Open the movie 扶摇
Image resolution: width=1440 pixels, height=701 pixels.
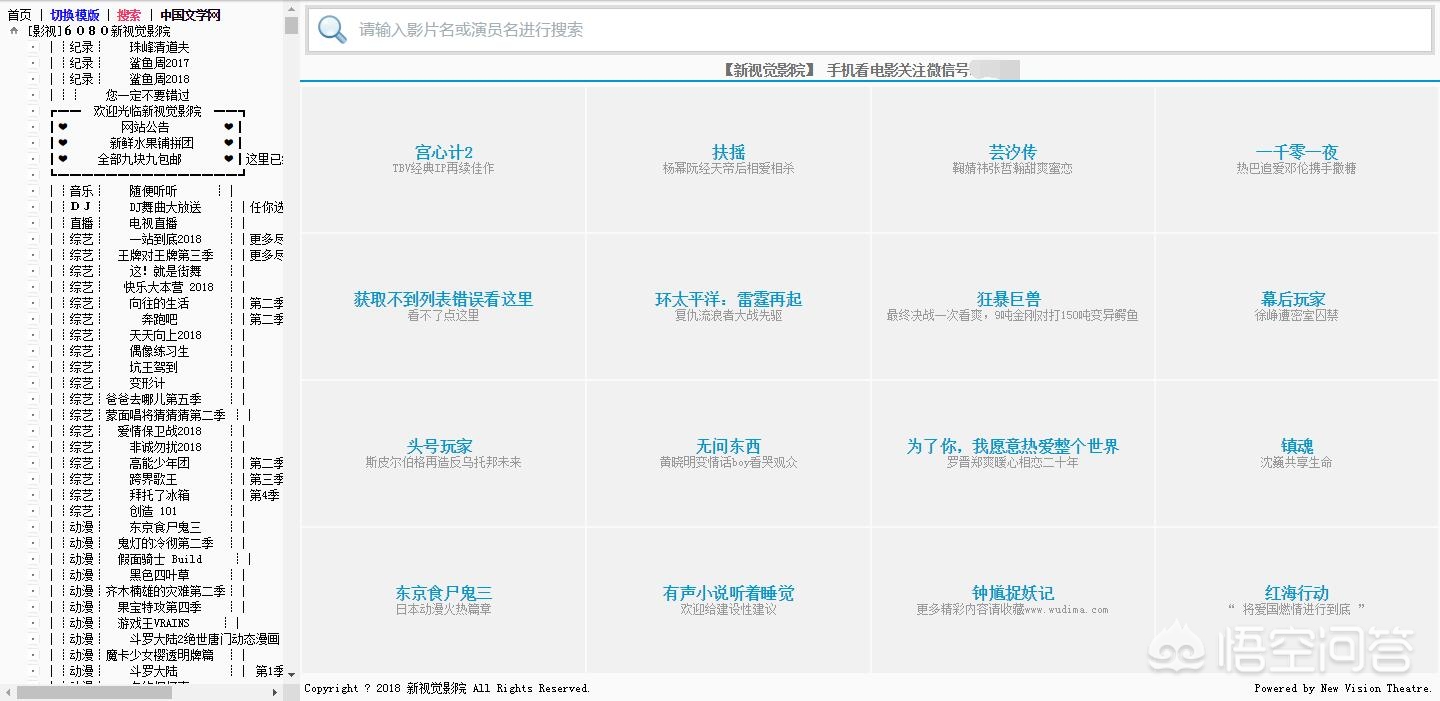click(x=727, y=152)
